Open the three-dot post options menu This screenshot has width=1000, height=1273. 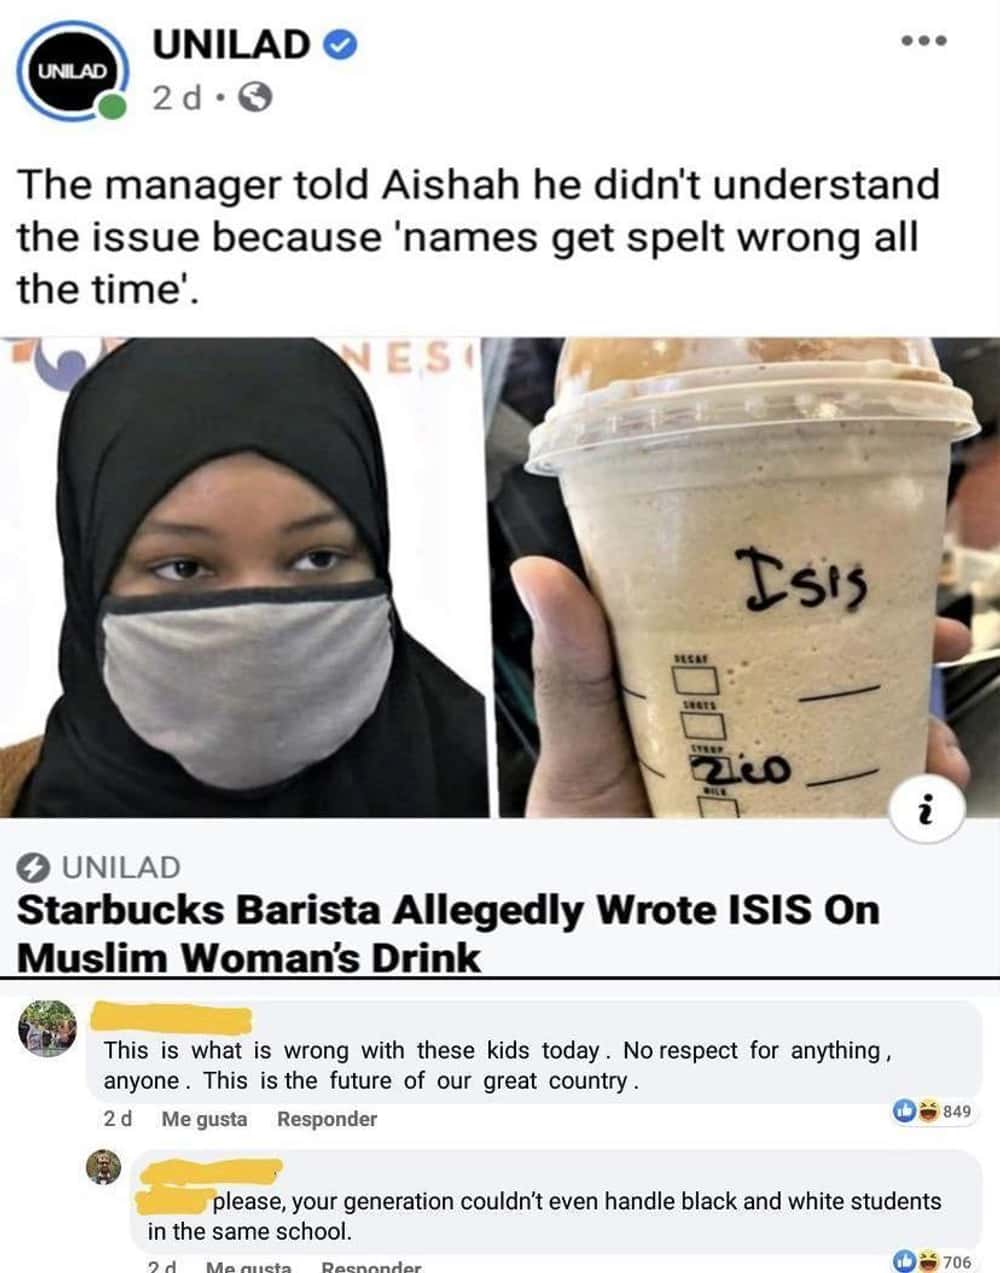coord(922,41)
